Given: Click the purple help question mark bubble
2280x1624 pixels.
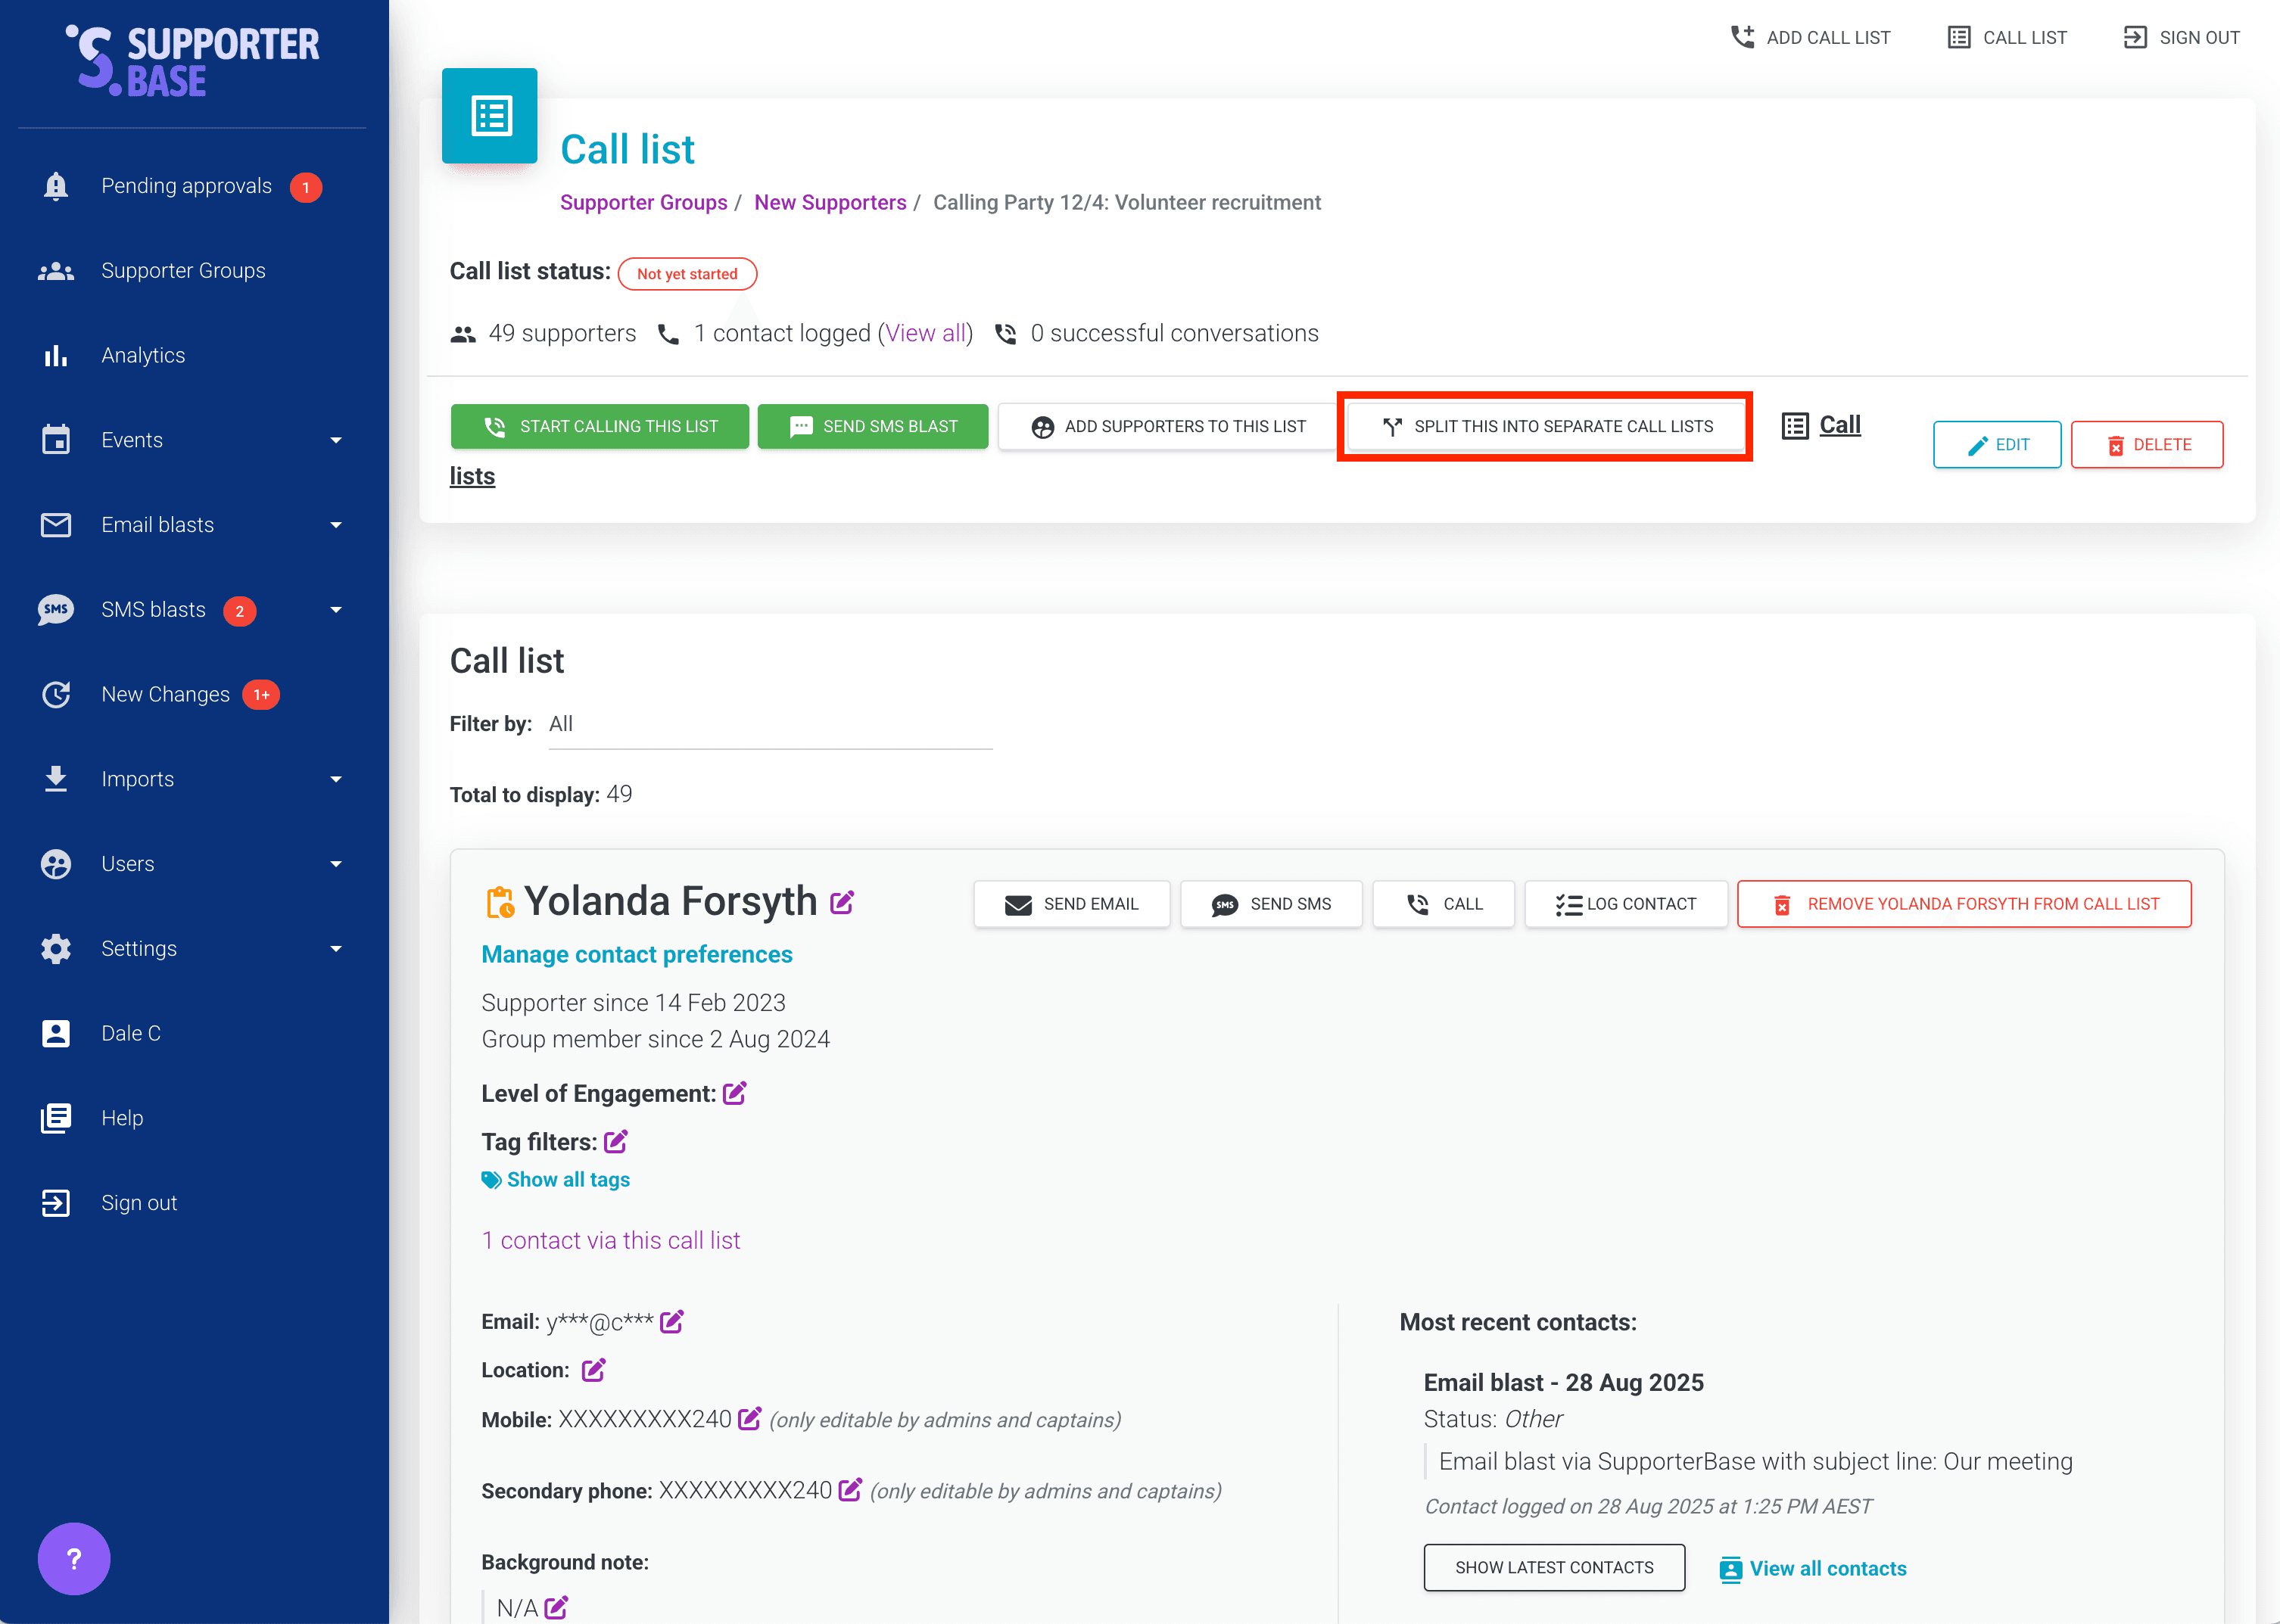Looking at the screenshot, I should (73, 1557).
